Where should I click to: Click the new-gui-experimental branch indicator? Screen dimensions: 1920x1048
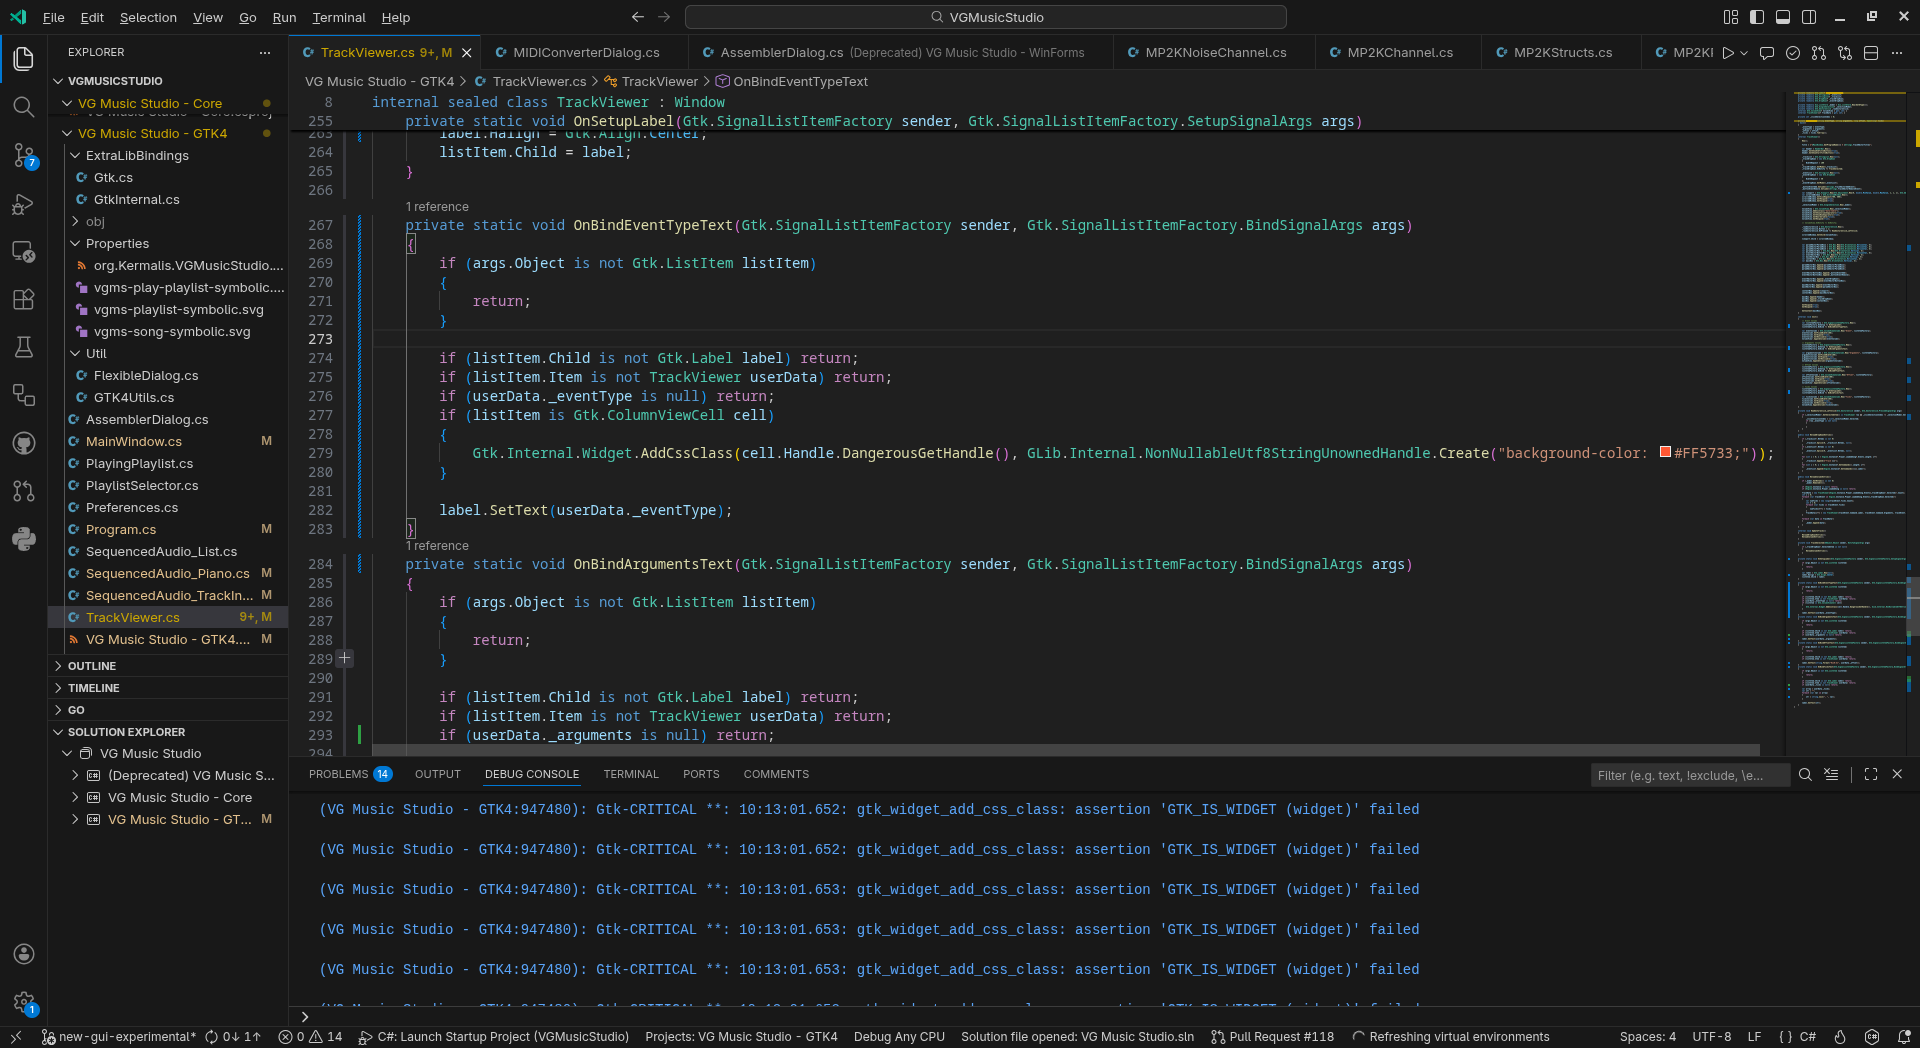pyautogui.click(x=118, y=1037)
